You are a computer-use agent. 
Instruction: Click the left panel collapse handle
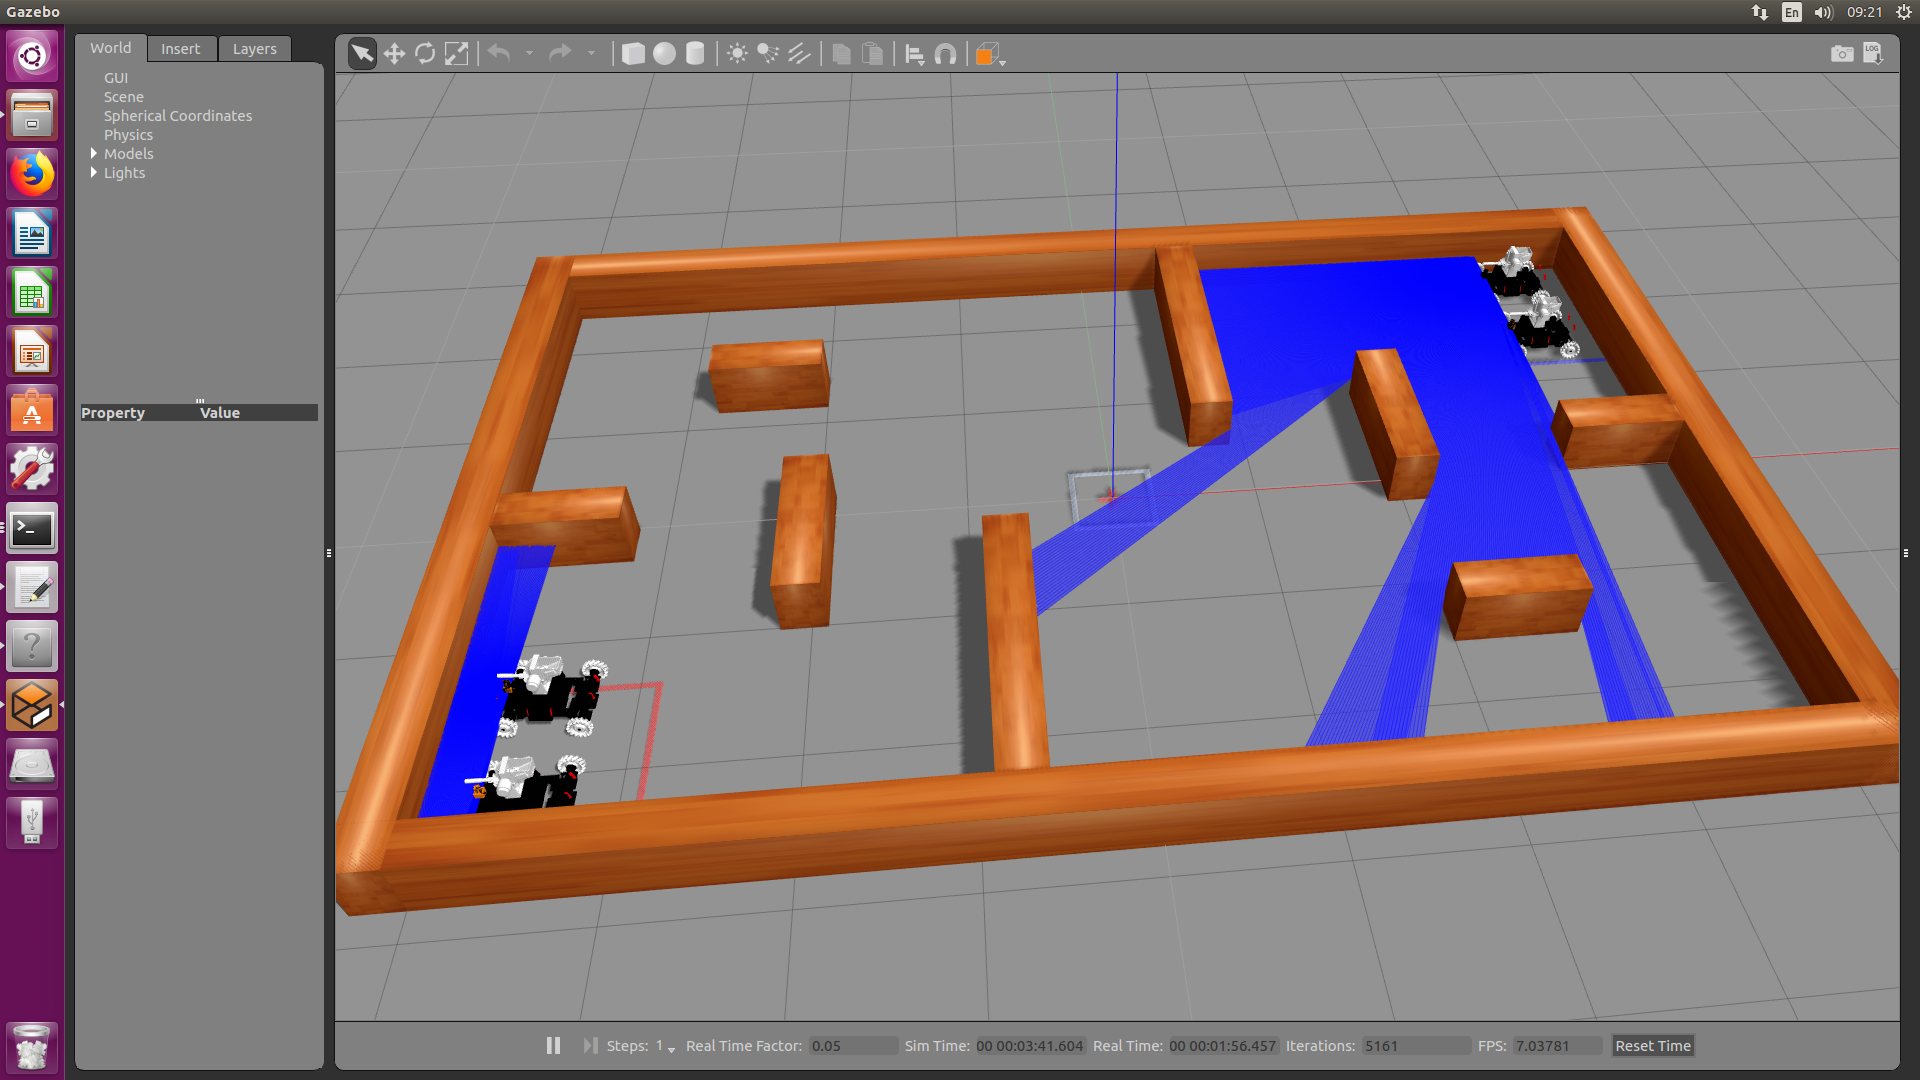coord(329,552)
